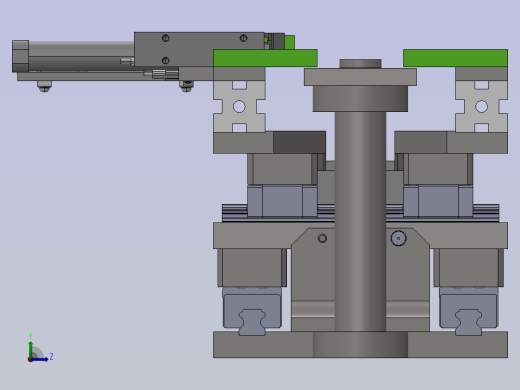Select the central vertical shaft column
The width and height of the screenshot is (520, 390).
360,221
